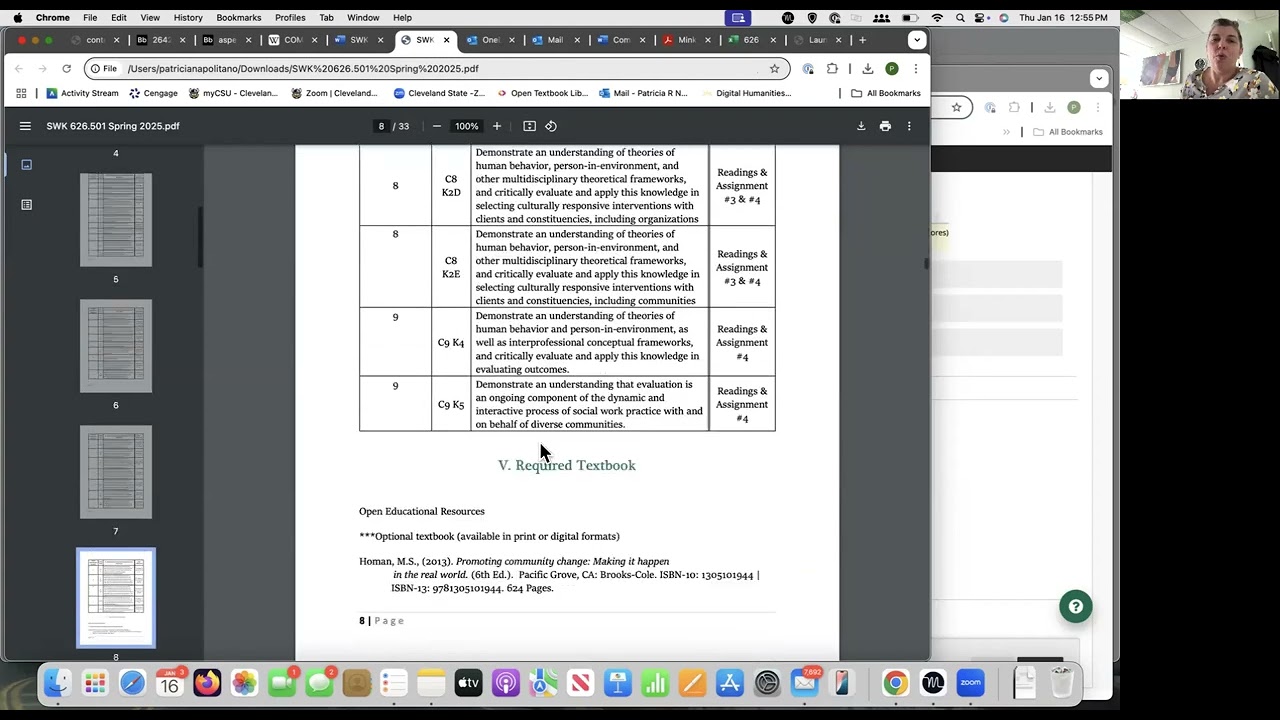Download the SWK 626.501 PDF
Screen dimensions: 1280x720
coord(861,126)
